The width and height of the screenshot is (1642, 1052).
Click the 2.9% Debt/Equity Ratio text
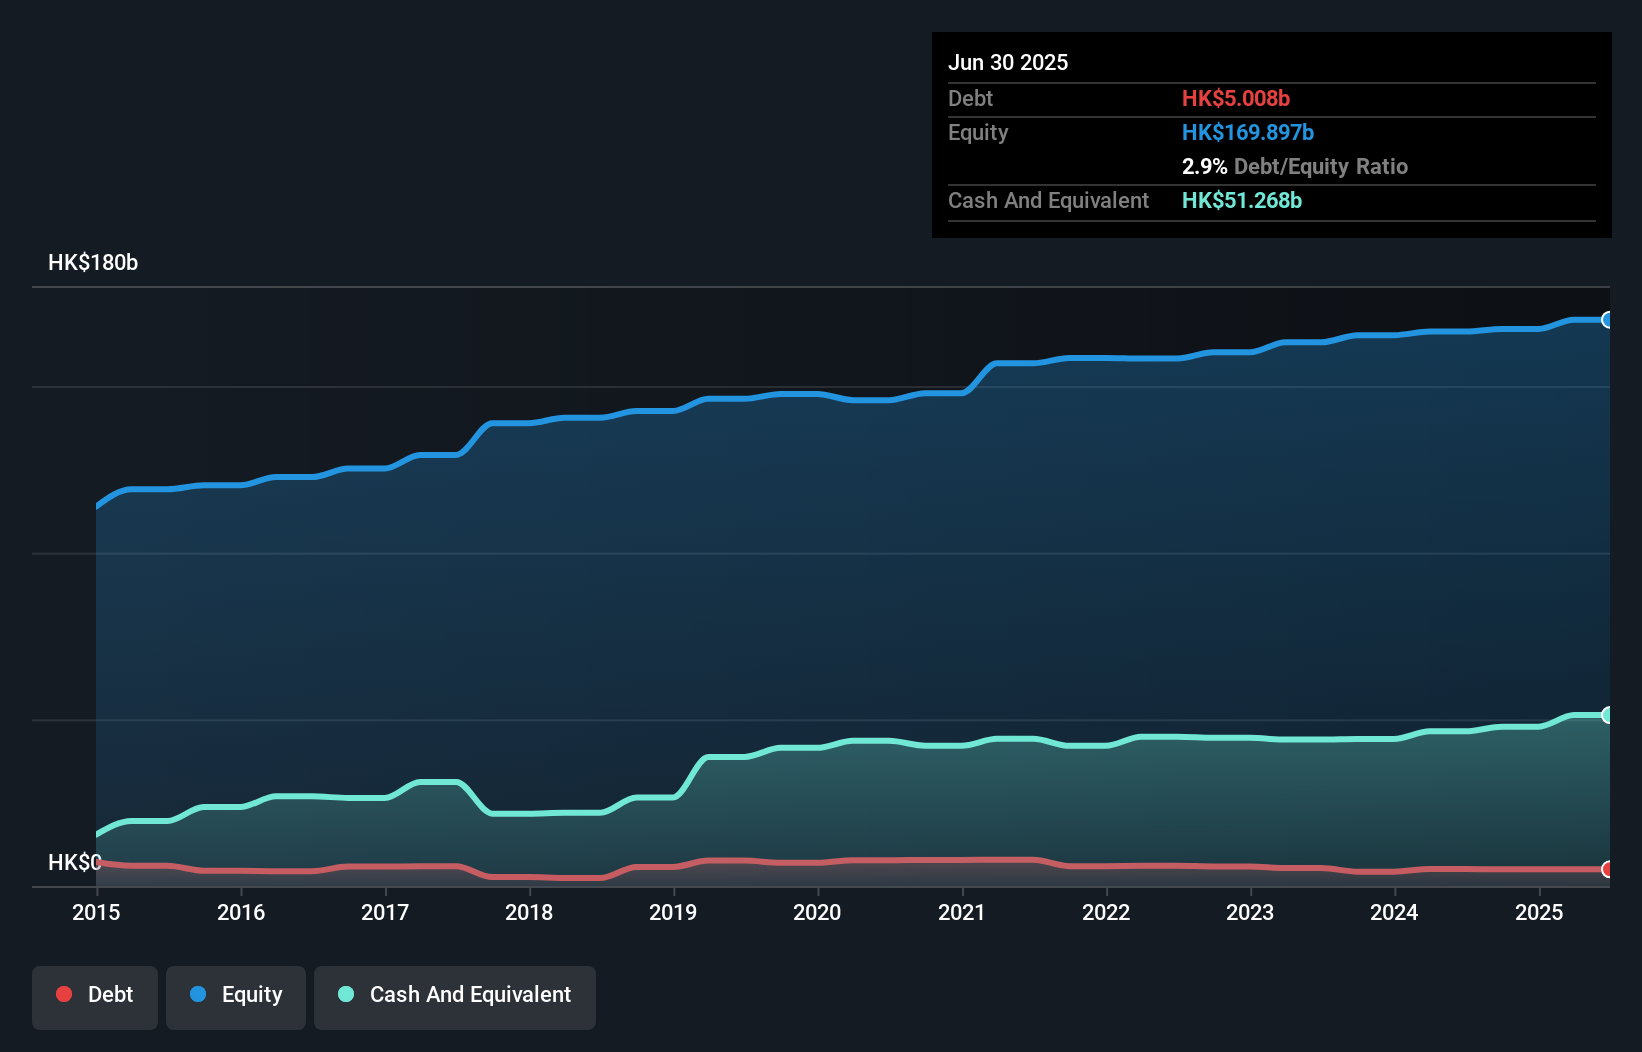tap(1294, 166)
